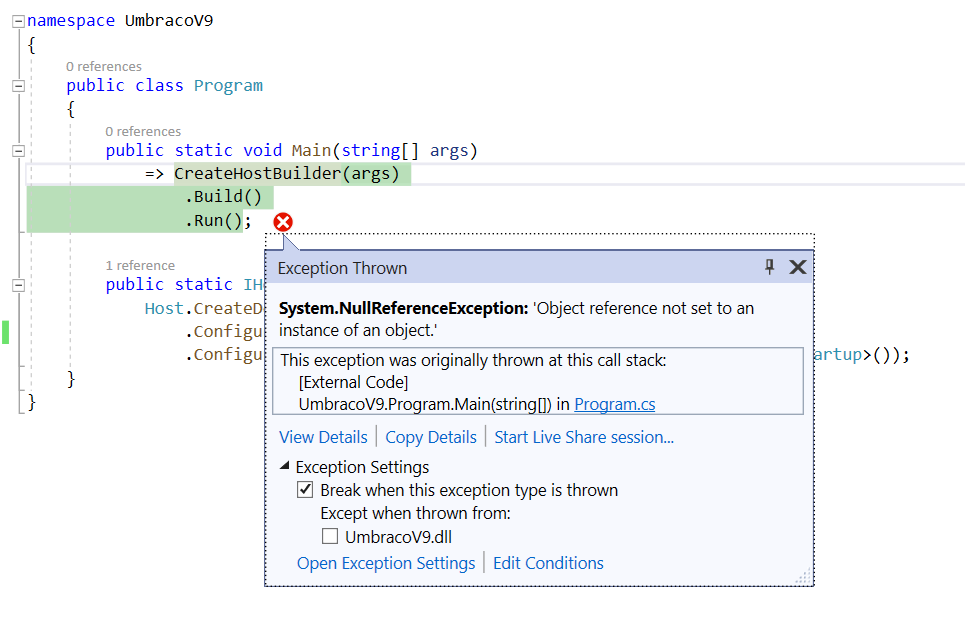Start a Live Share session
The image size is (965, 626).
point(584,437)
